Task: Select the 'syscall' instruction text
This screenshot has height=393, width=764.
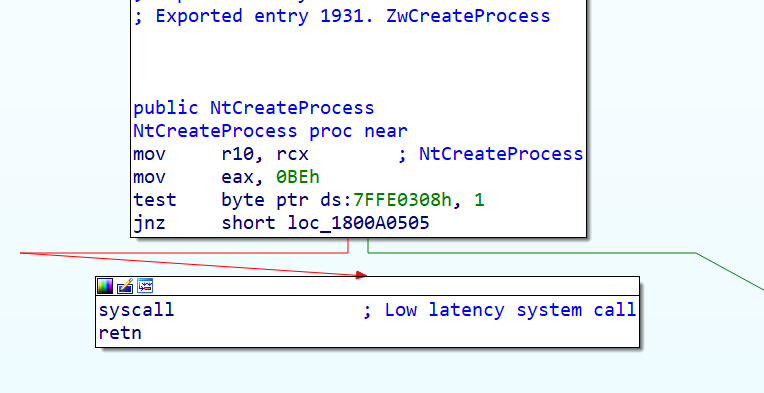Action: coord(136,310)
